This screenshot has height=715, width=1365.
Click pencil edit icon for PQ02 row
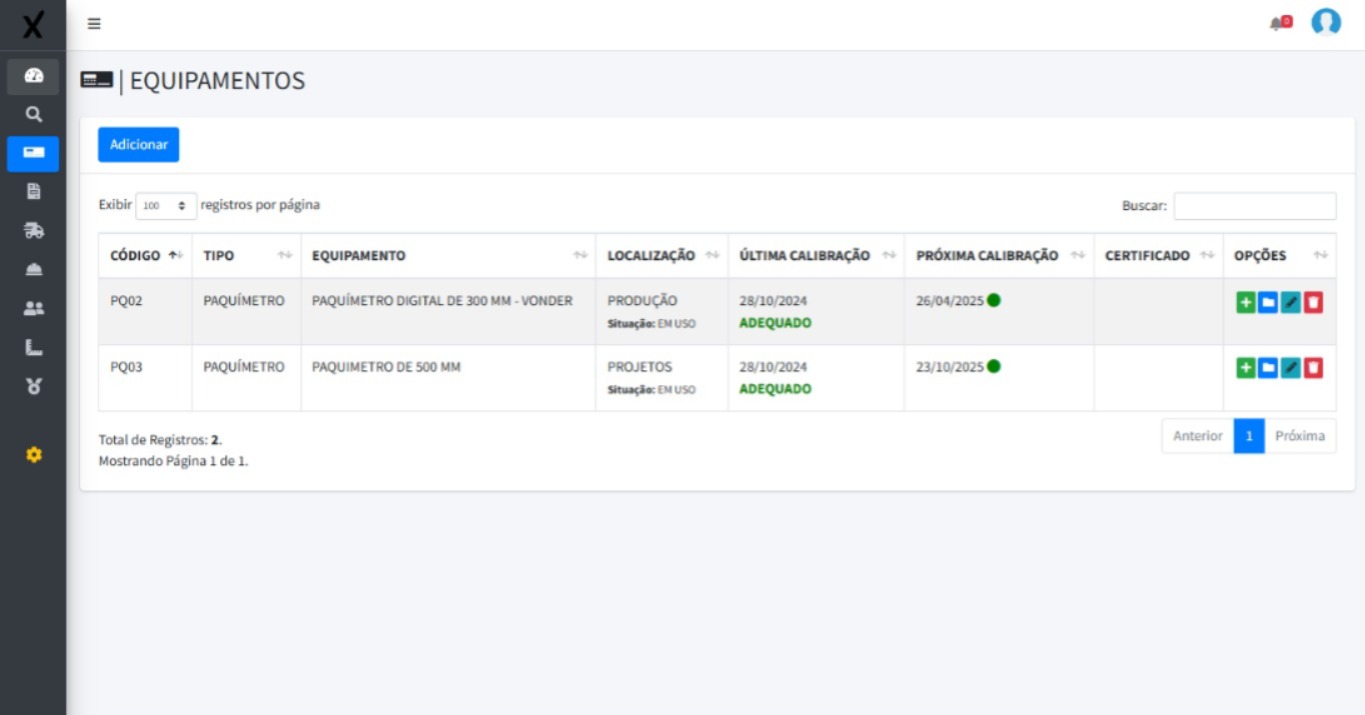pos(1291,303)
